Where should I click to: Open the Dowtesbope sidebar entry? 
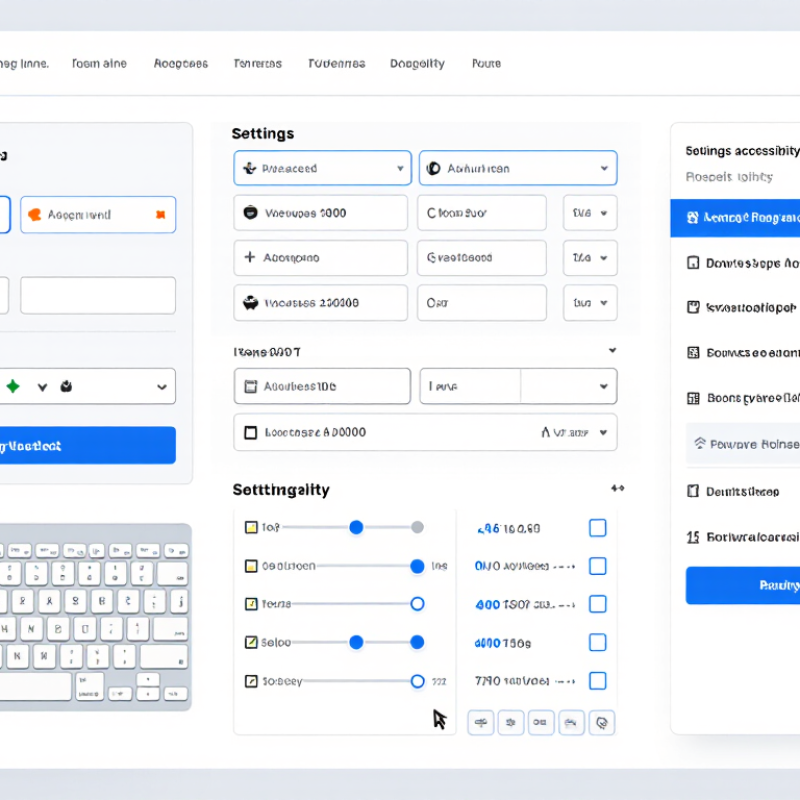pos(743,263)
